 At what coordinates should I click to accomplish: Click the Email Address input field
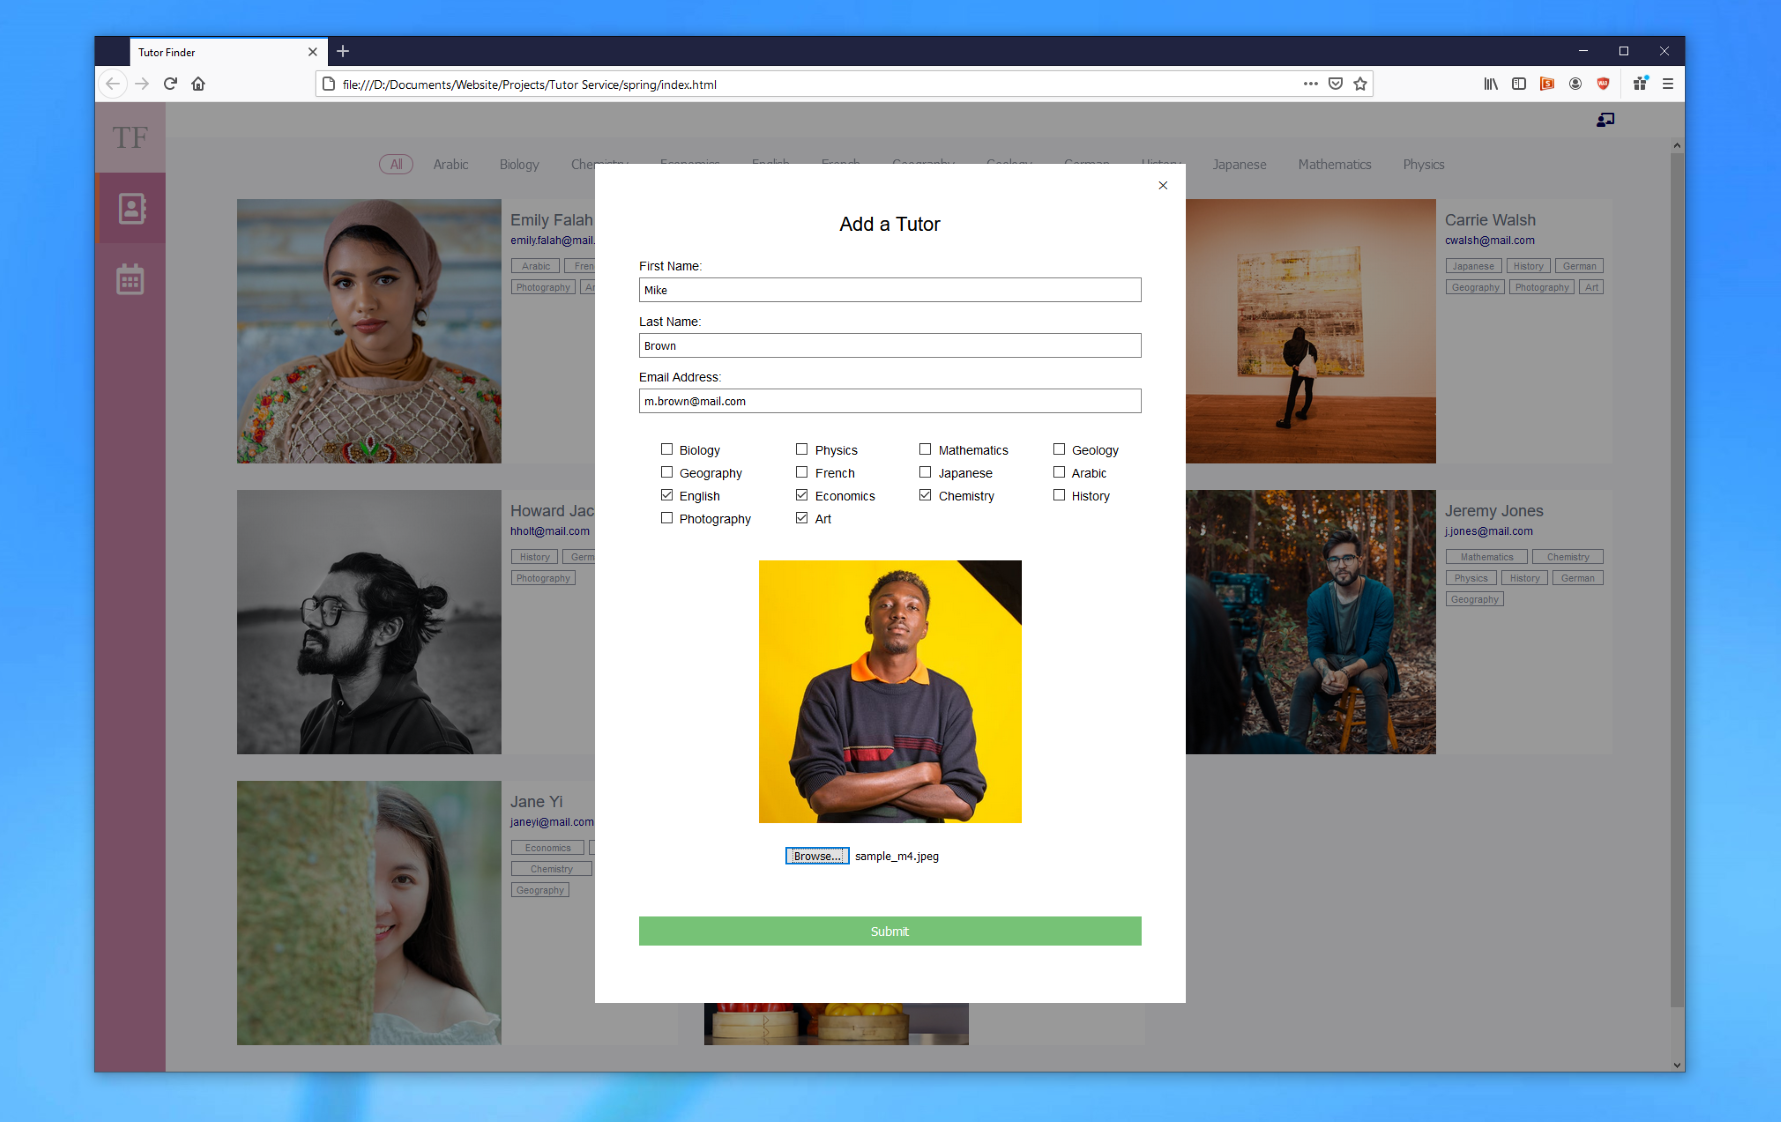890,401
